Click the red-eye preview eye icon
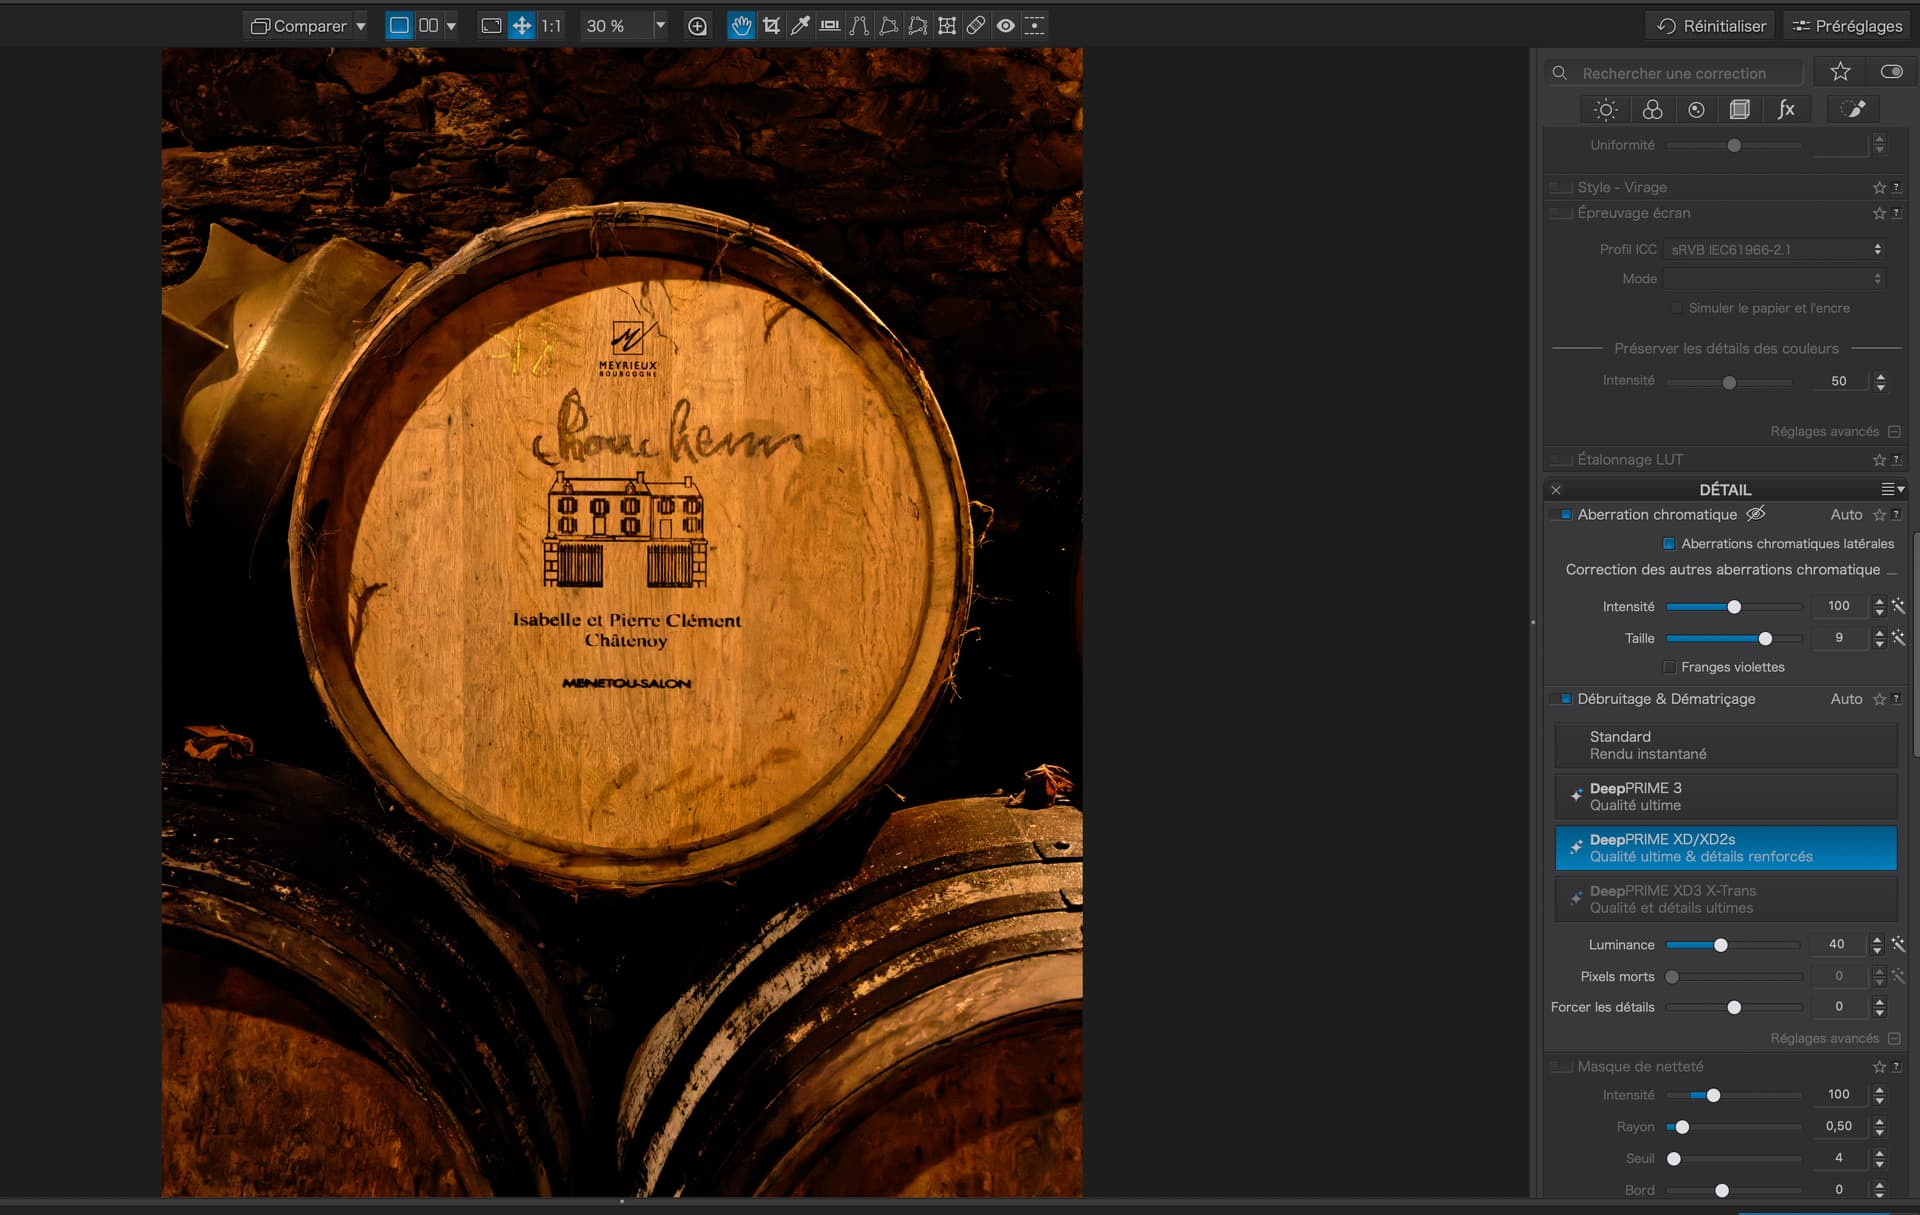Screen dimensions: 1920x1215 tap(1005, 26)
